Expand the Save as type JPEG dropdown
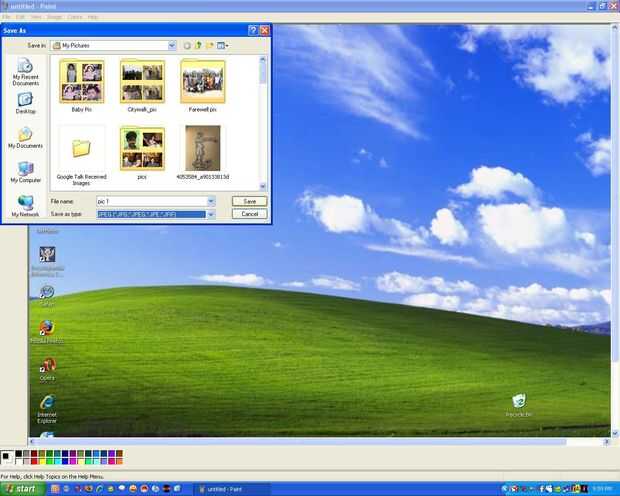The height and width of the screenshot is (496, 620). [x=211, y=214]
